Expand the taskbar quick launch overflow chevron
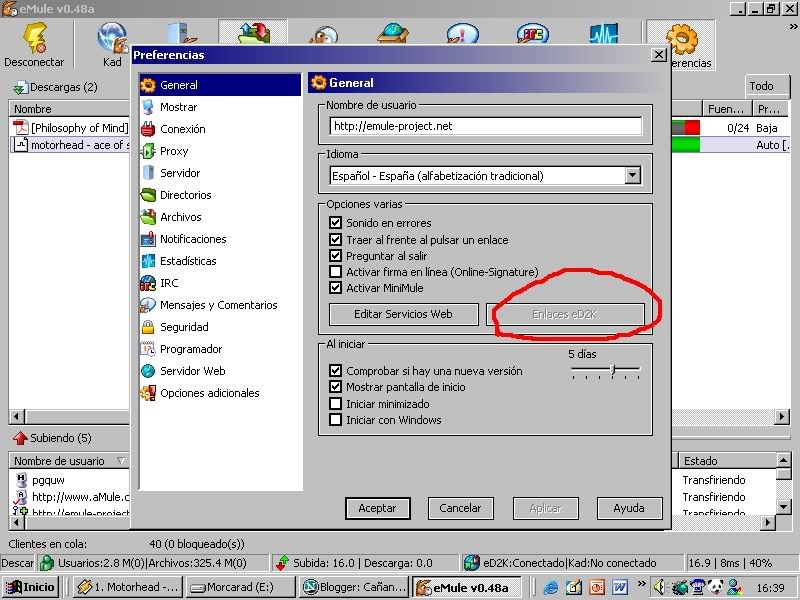The height and width of the screenshot is (600, 800). pos(641,583)
